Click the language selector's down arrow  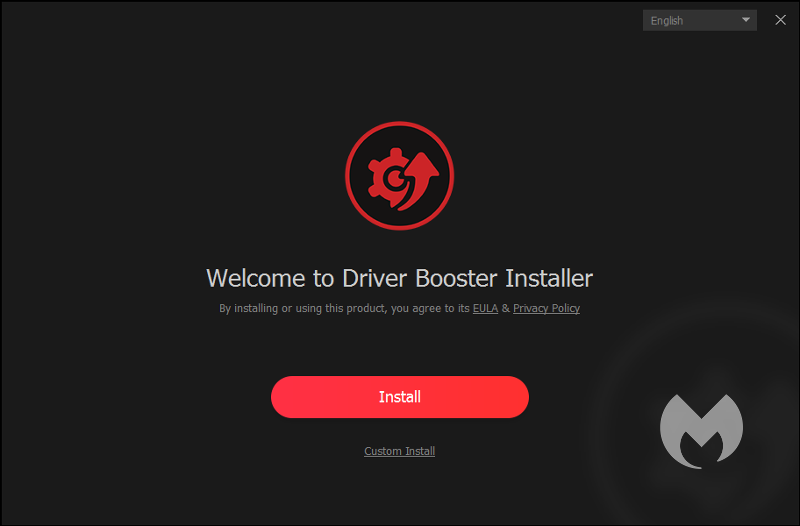point(746,20)
